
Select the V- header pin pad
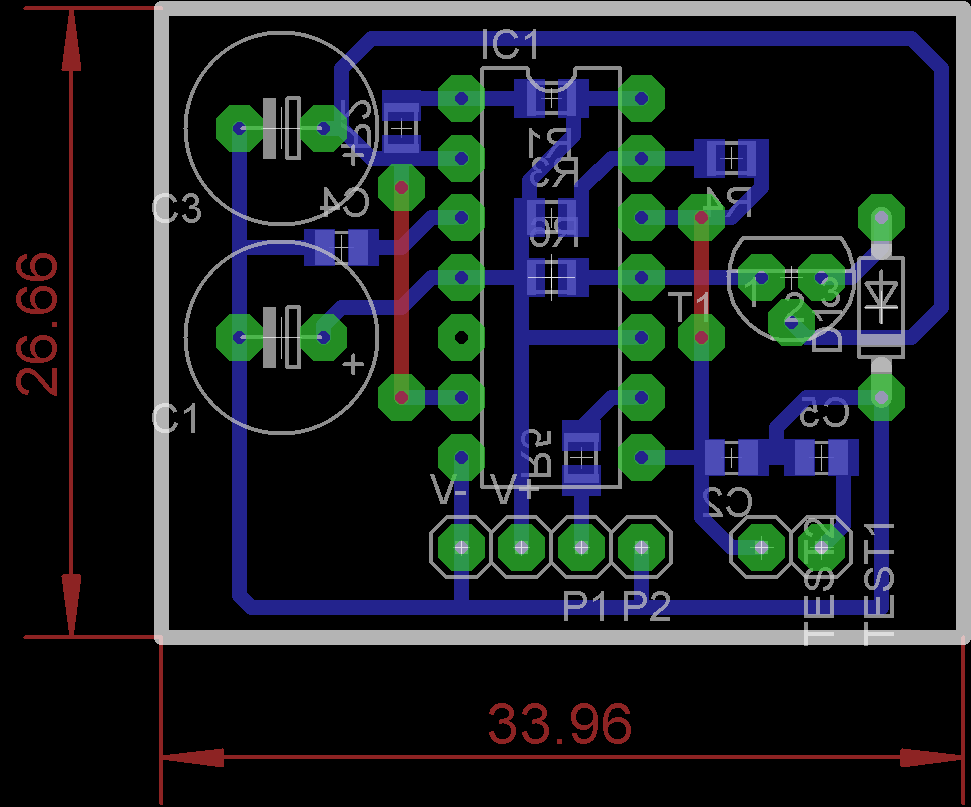[x=461, y=547]
